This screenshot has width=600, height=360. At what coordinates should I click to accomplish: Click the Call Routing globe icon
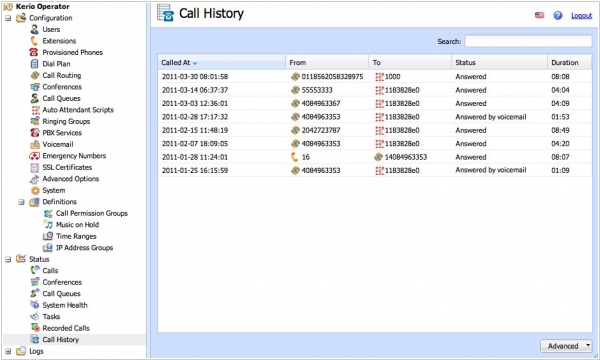34,75
